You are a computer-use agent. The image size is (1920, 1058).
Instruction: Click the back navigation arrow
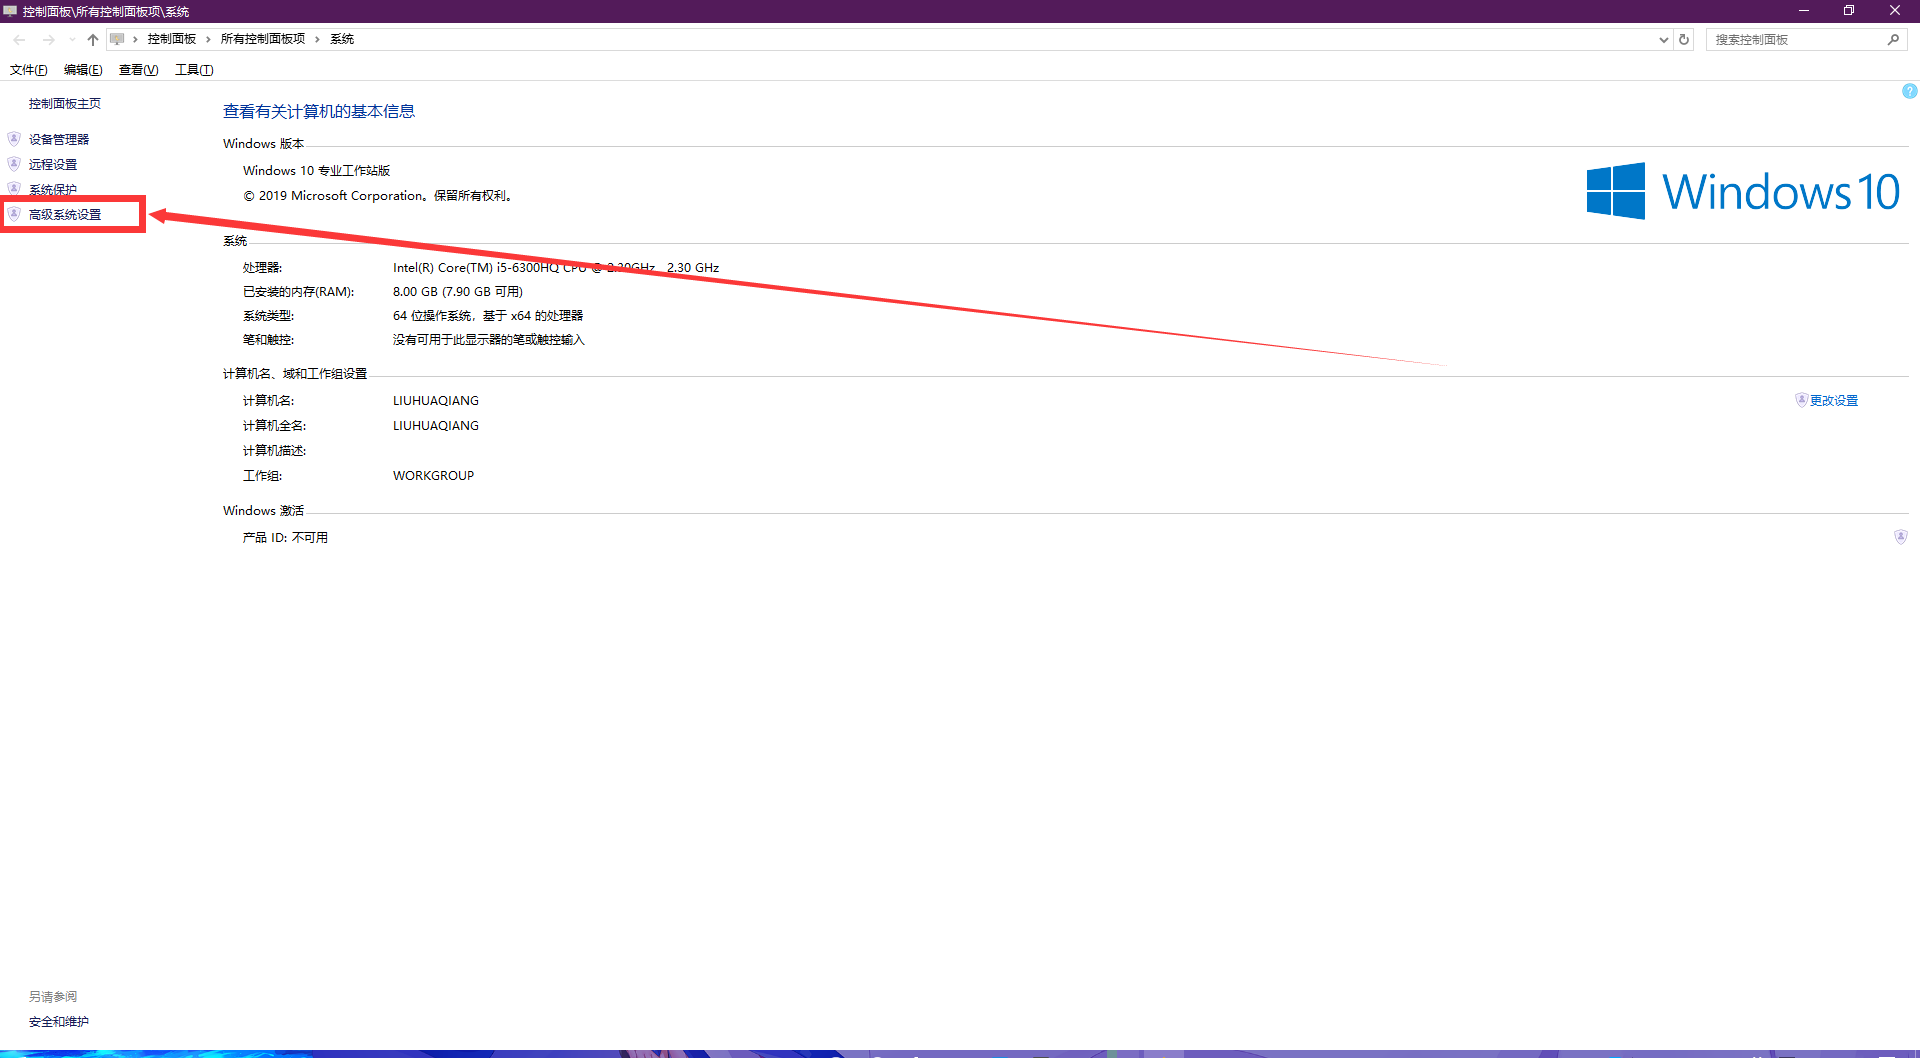point(20,40)
